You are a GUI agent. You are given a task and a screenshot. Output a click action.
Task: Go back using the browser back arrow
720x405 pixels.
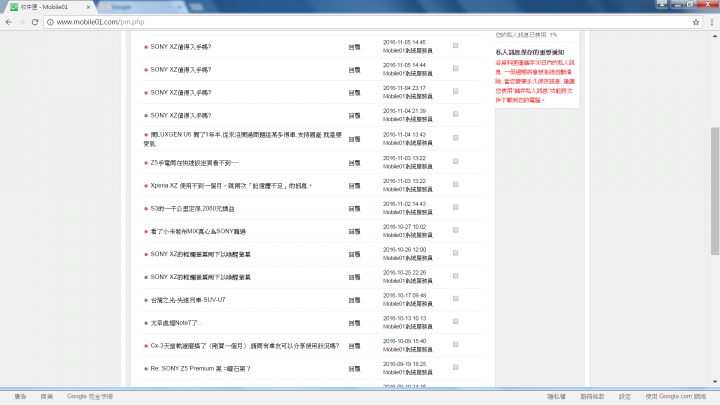tap(9, 22)
